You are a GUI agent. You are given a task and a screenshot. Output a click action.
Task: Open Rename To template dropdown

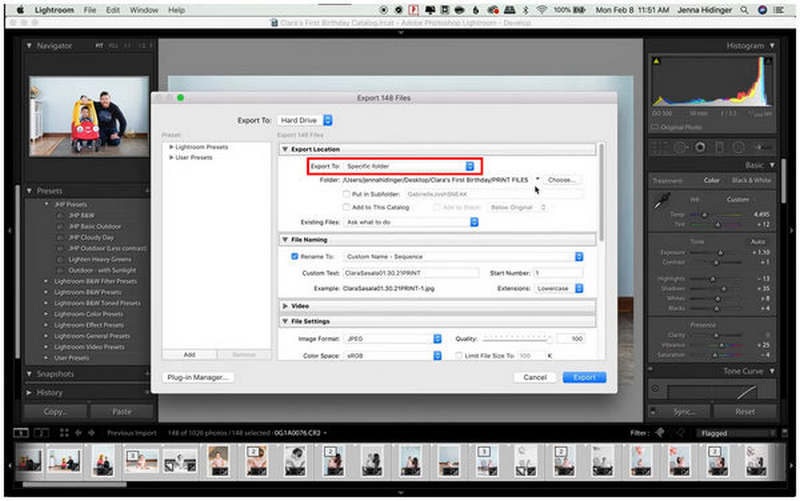click(463, 257)
